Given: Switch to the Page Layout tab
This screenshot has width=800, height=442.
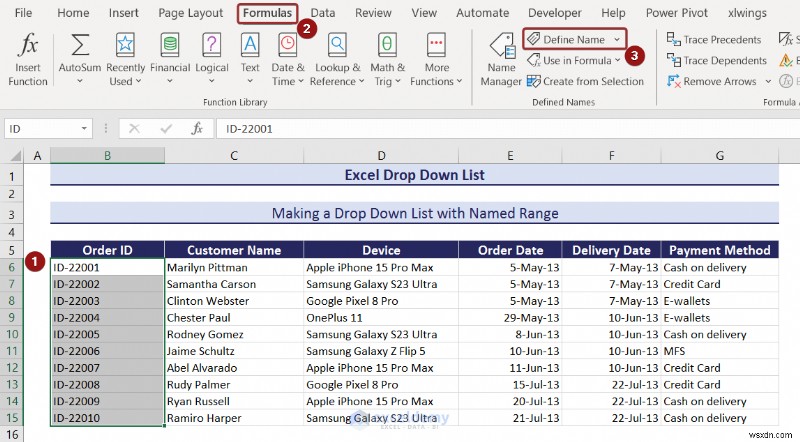Looking at the screenshot, I should (190, 13).
